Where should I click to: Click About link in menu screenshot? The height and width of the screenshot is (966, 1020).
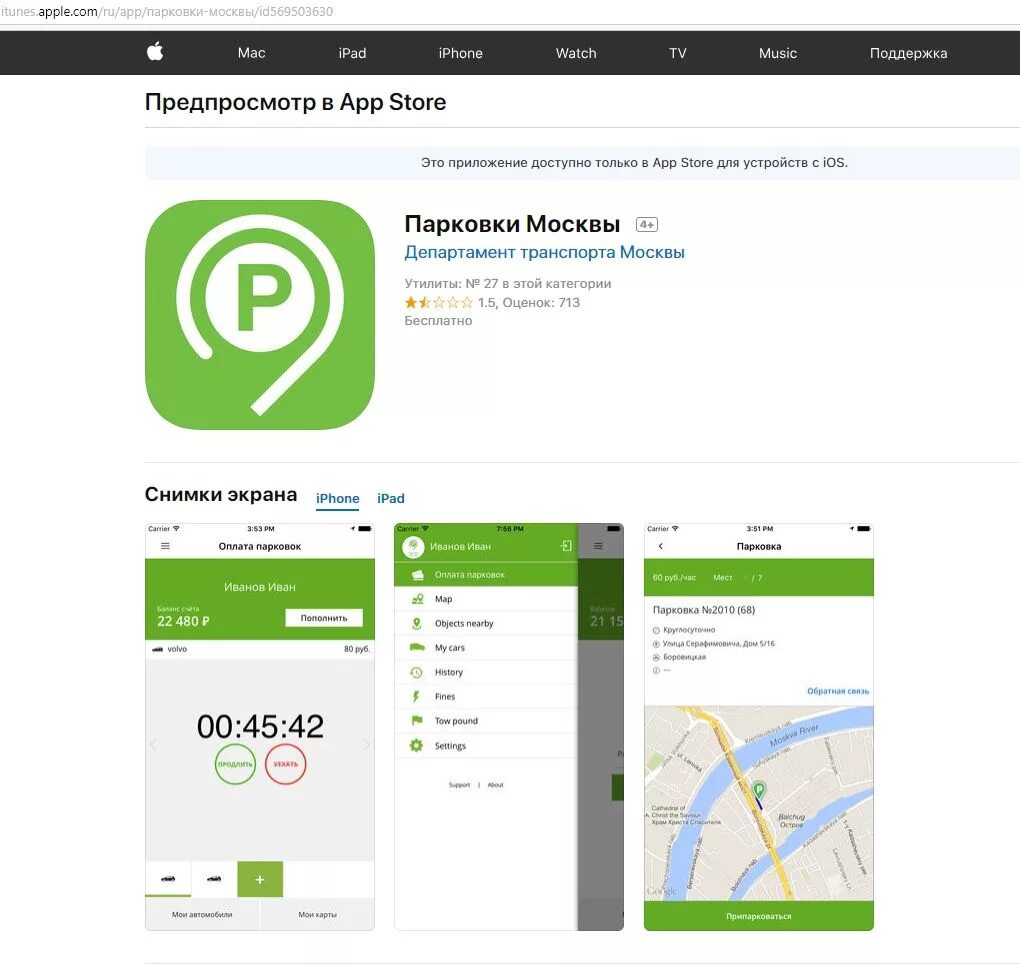pos(496,785)
